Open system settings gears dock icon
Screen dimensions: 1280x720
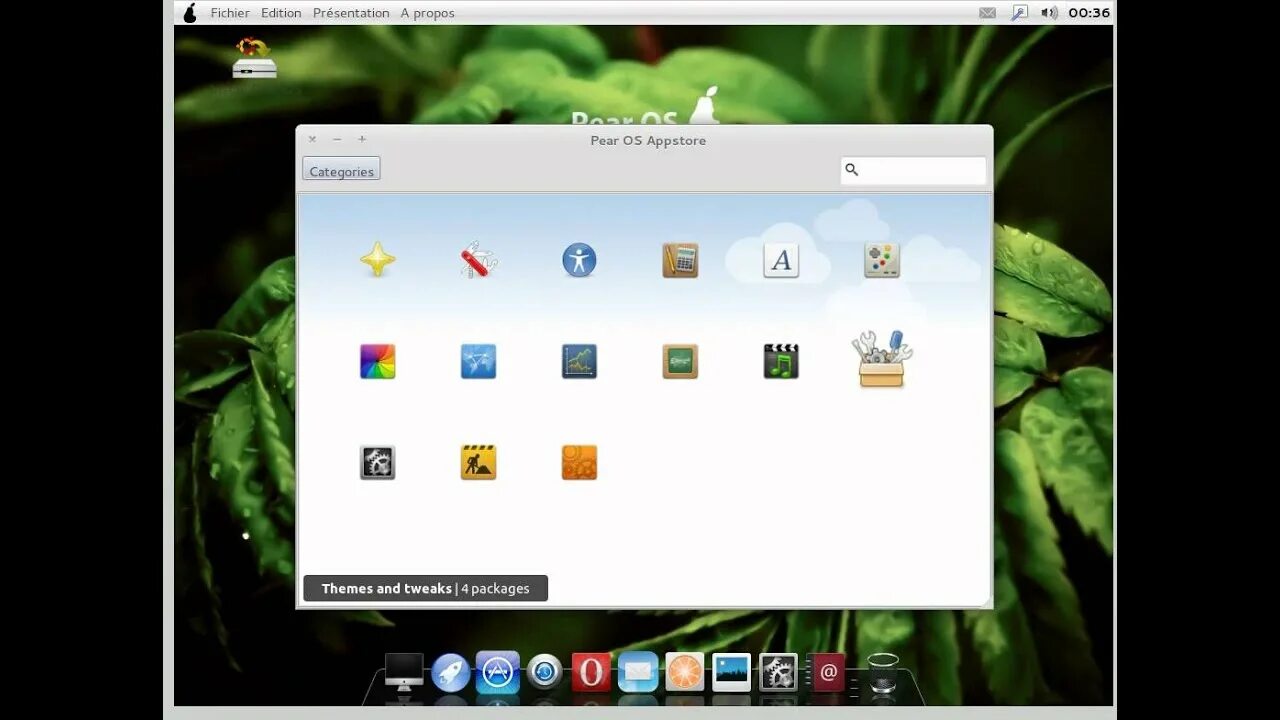[x=778, y=672]
